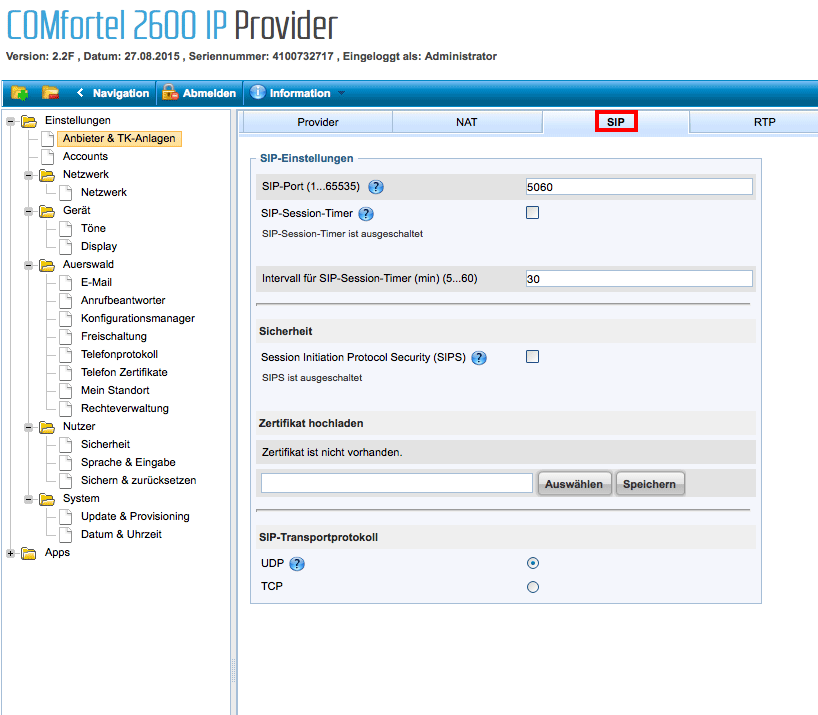The height and width of the screenshot is (715, 818).
Task: Open help for SIP-Session-Timer
Action: tap(366, 214)
